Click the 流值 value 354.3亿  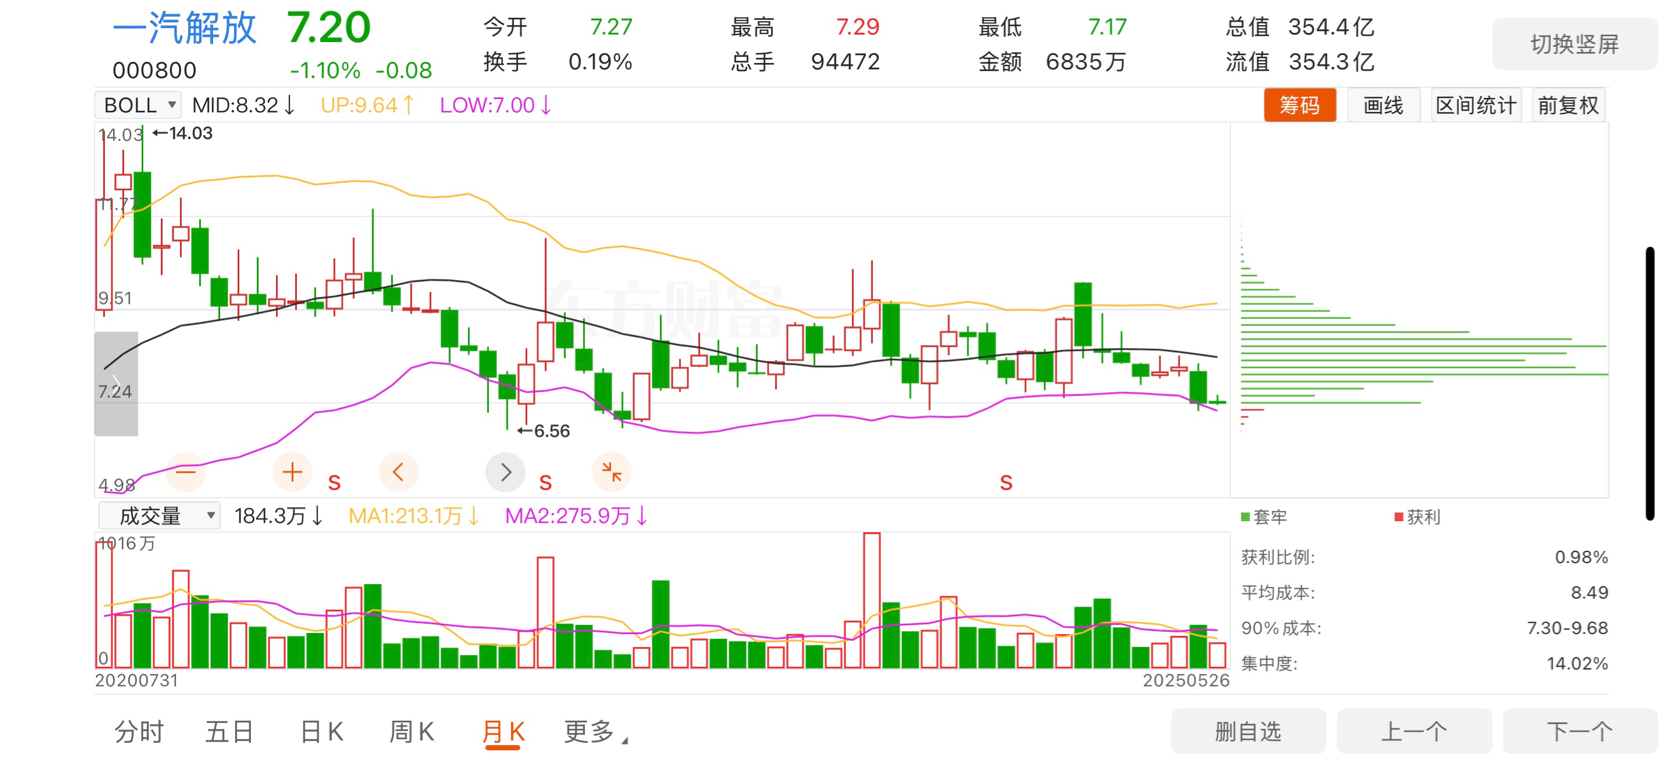(x=1331, y=62)
